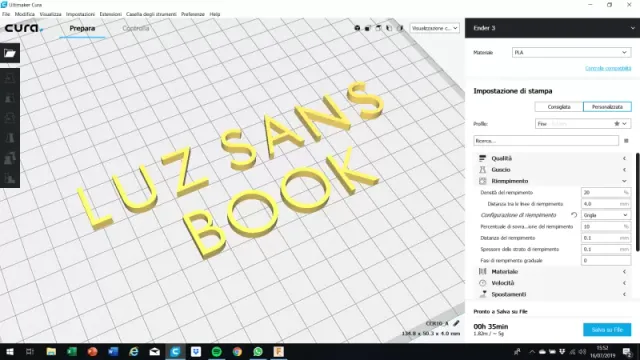This screenshot has width=640, height=360.
Task: Click the Percentuale di sovrapposizione del riempimento field
Action: tap(606, 226)
